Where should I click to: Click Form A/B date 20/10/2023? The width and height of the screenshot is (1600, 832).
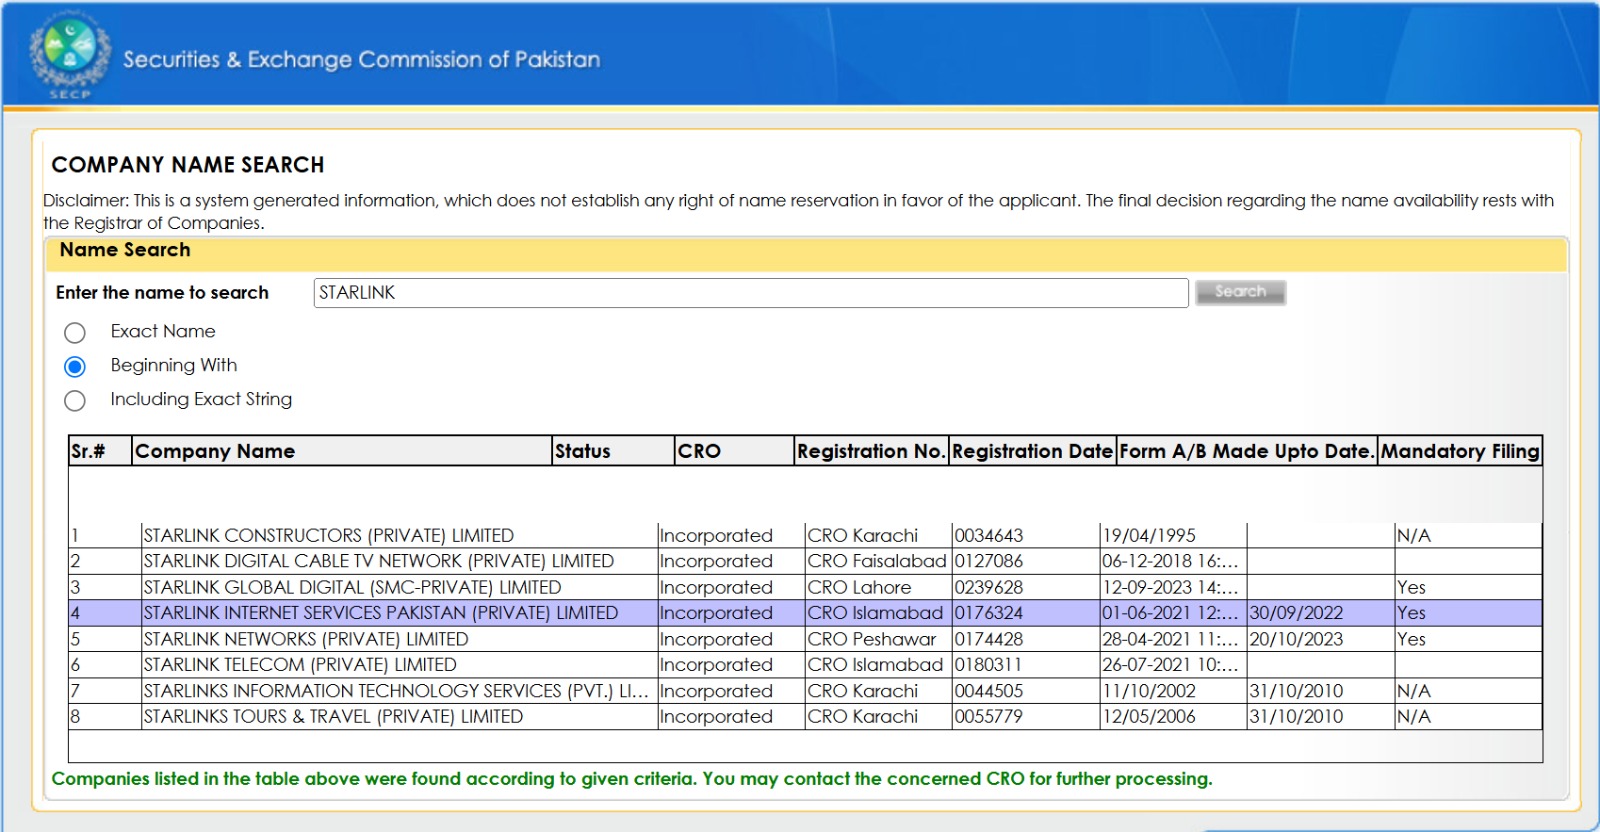1296,639
